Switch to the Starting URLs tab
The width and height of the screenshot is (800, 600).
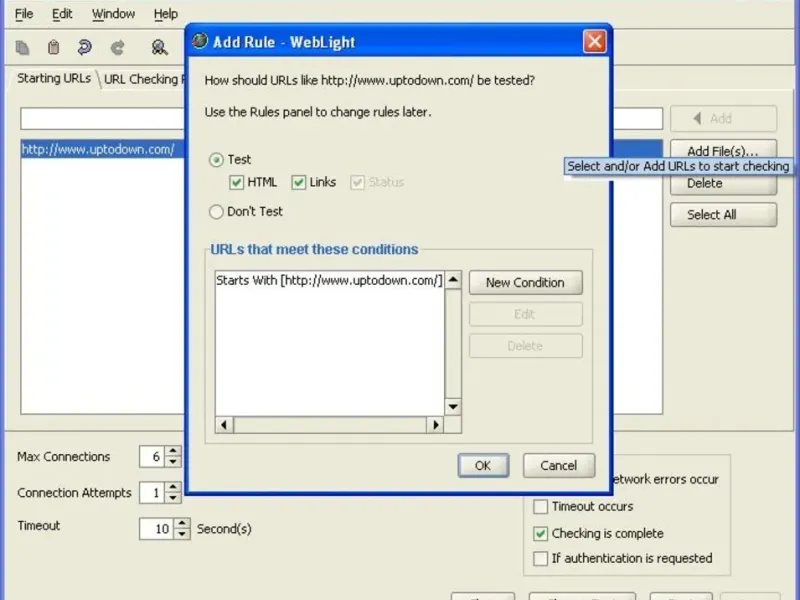point(54,79)
